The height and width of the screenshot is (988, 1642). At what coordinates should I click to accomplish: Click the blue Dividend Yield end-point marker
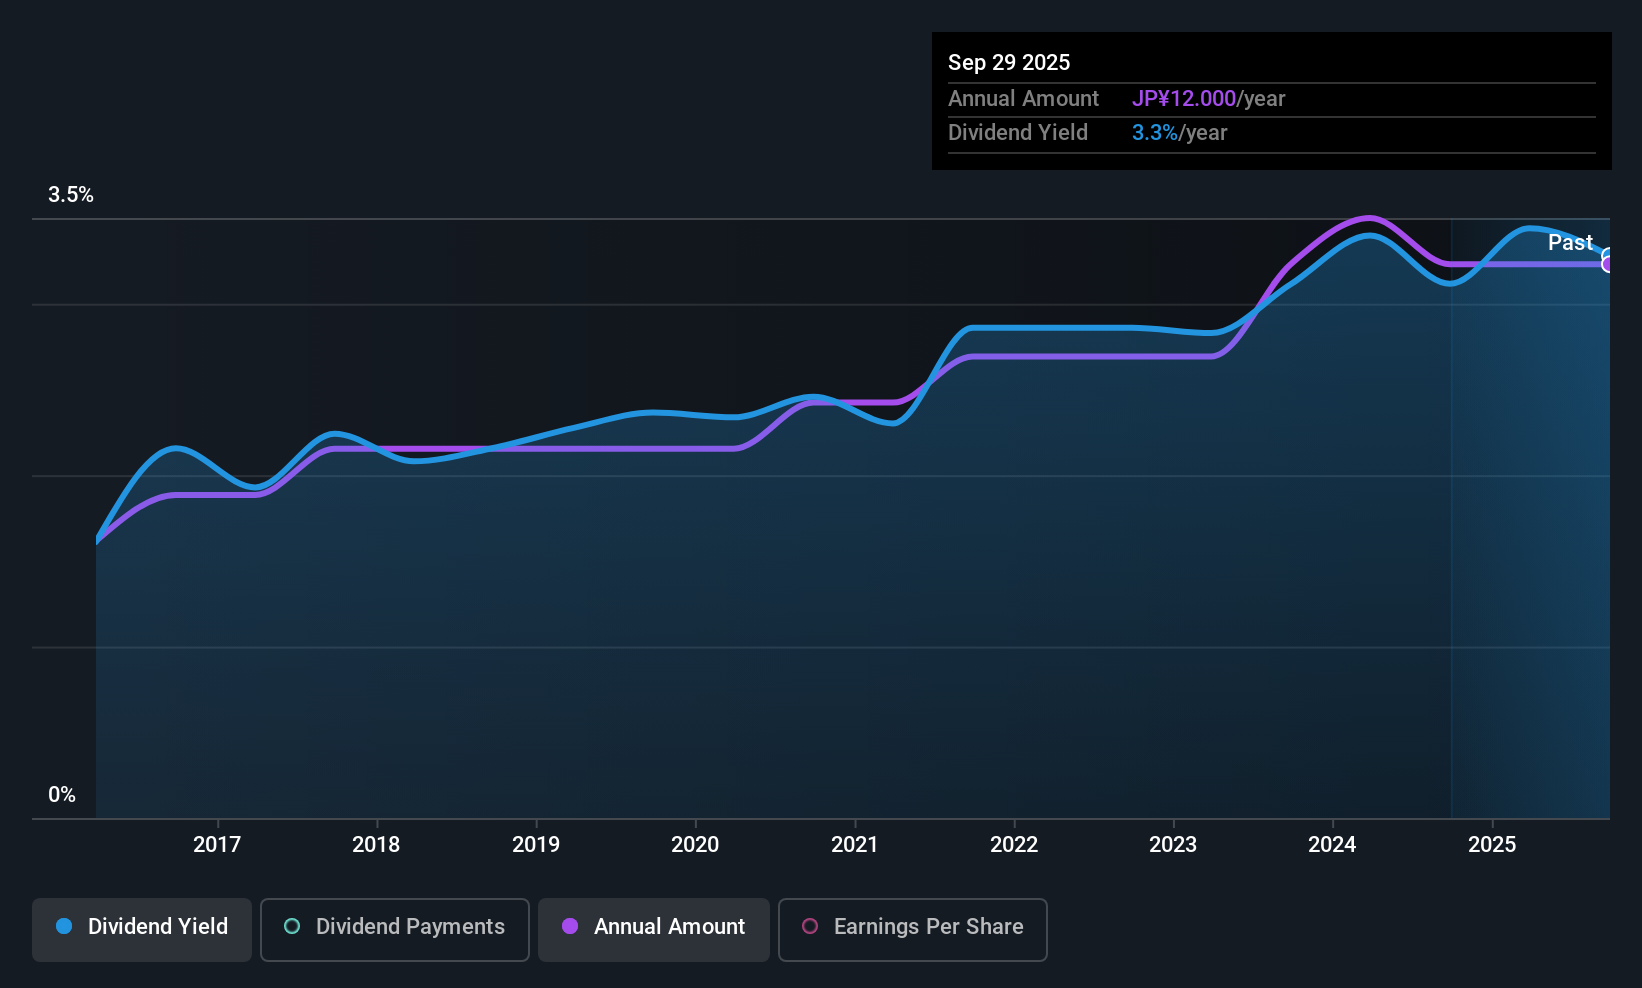point(1607,254)
